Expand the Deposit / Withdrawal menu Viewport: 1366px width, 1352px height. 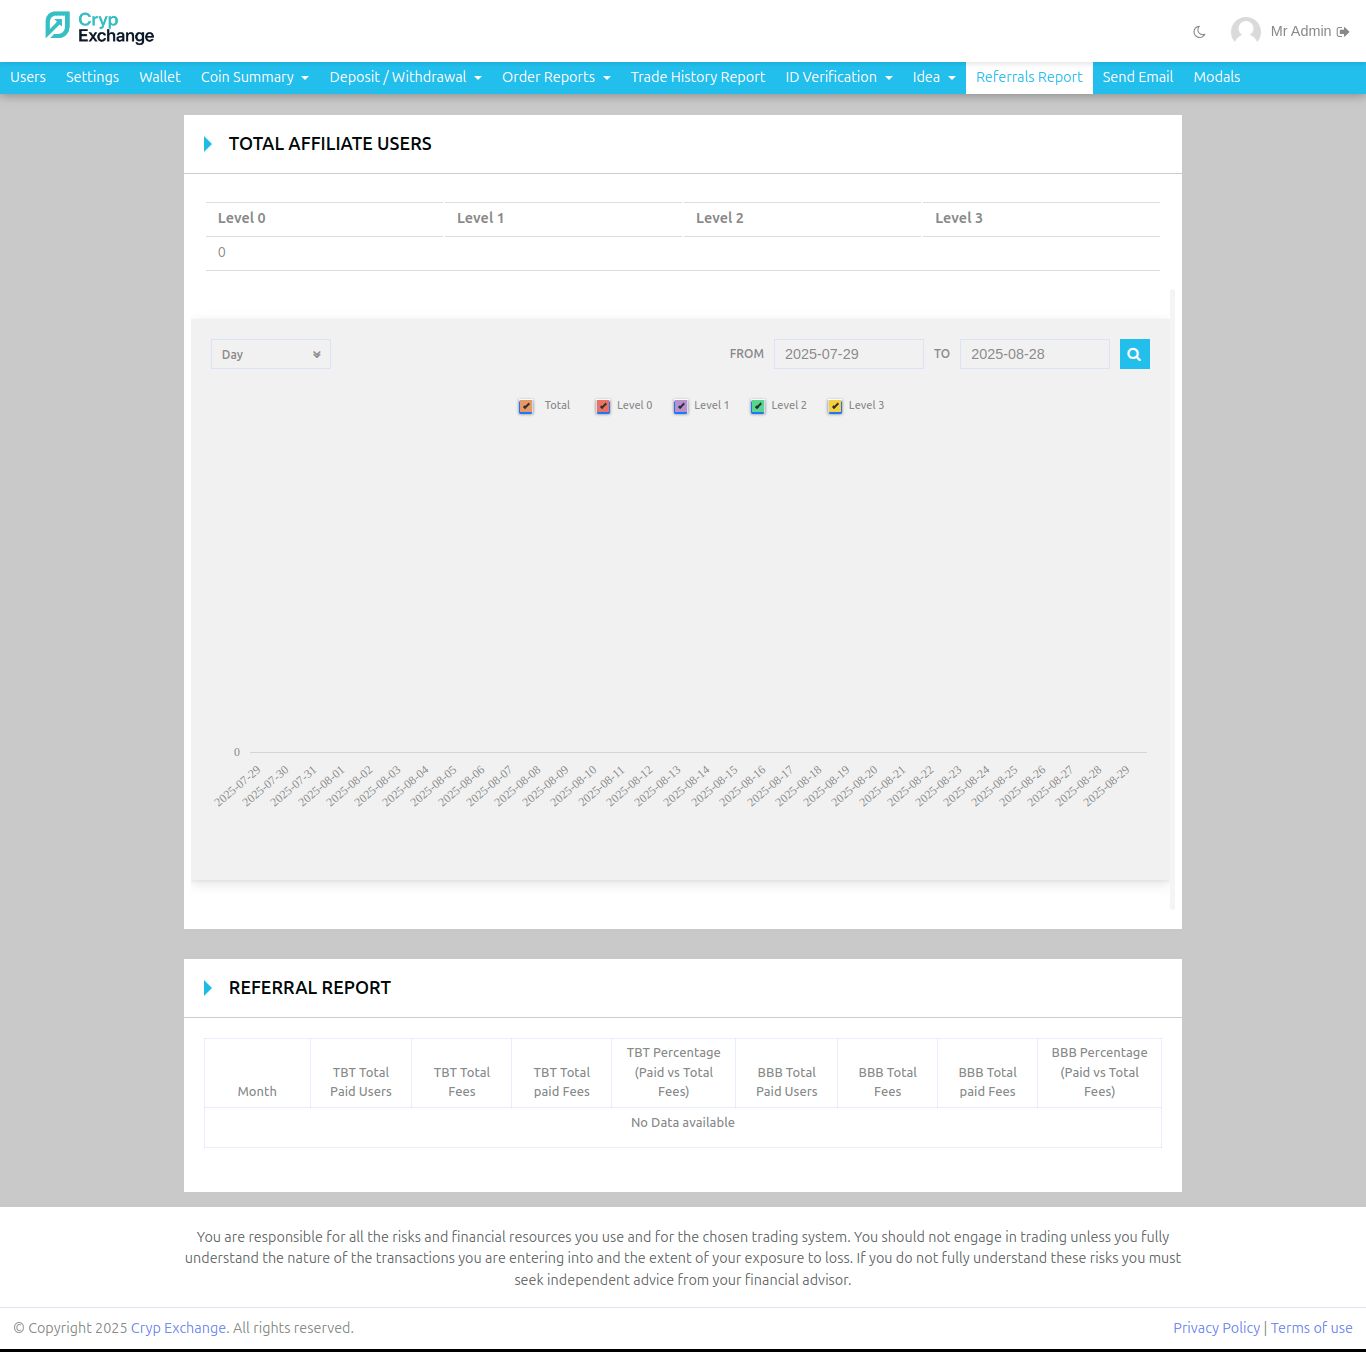(x=406, y=77)
